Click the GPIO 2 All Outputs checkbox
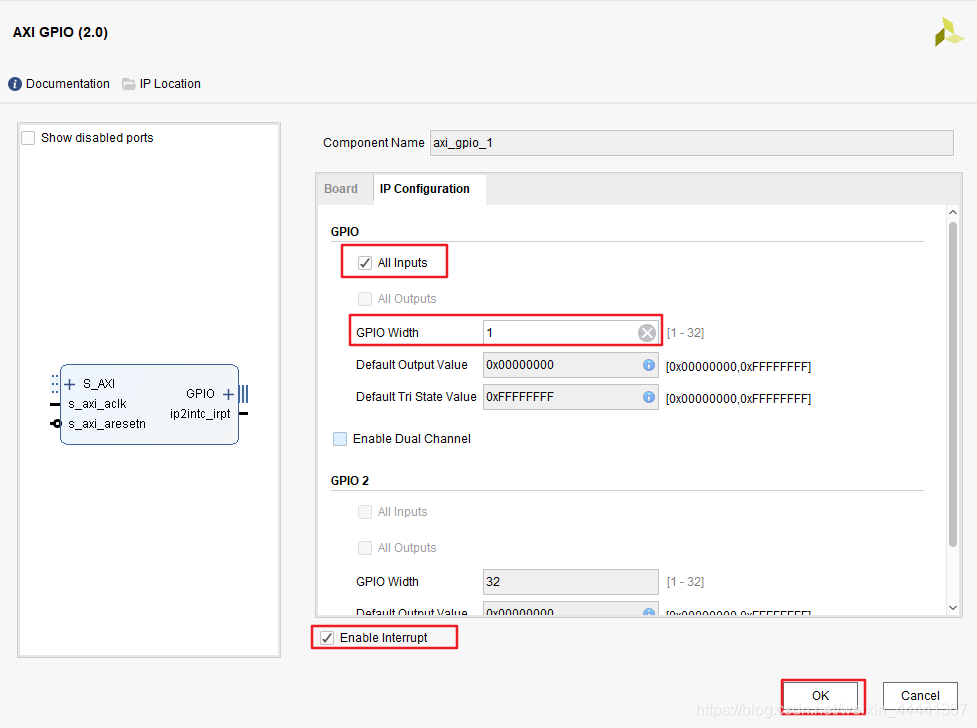Viewport: 977px width, 728px height. (x=365, y=548)
